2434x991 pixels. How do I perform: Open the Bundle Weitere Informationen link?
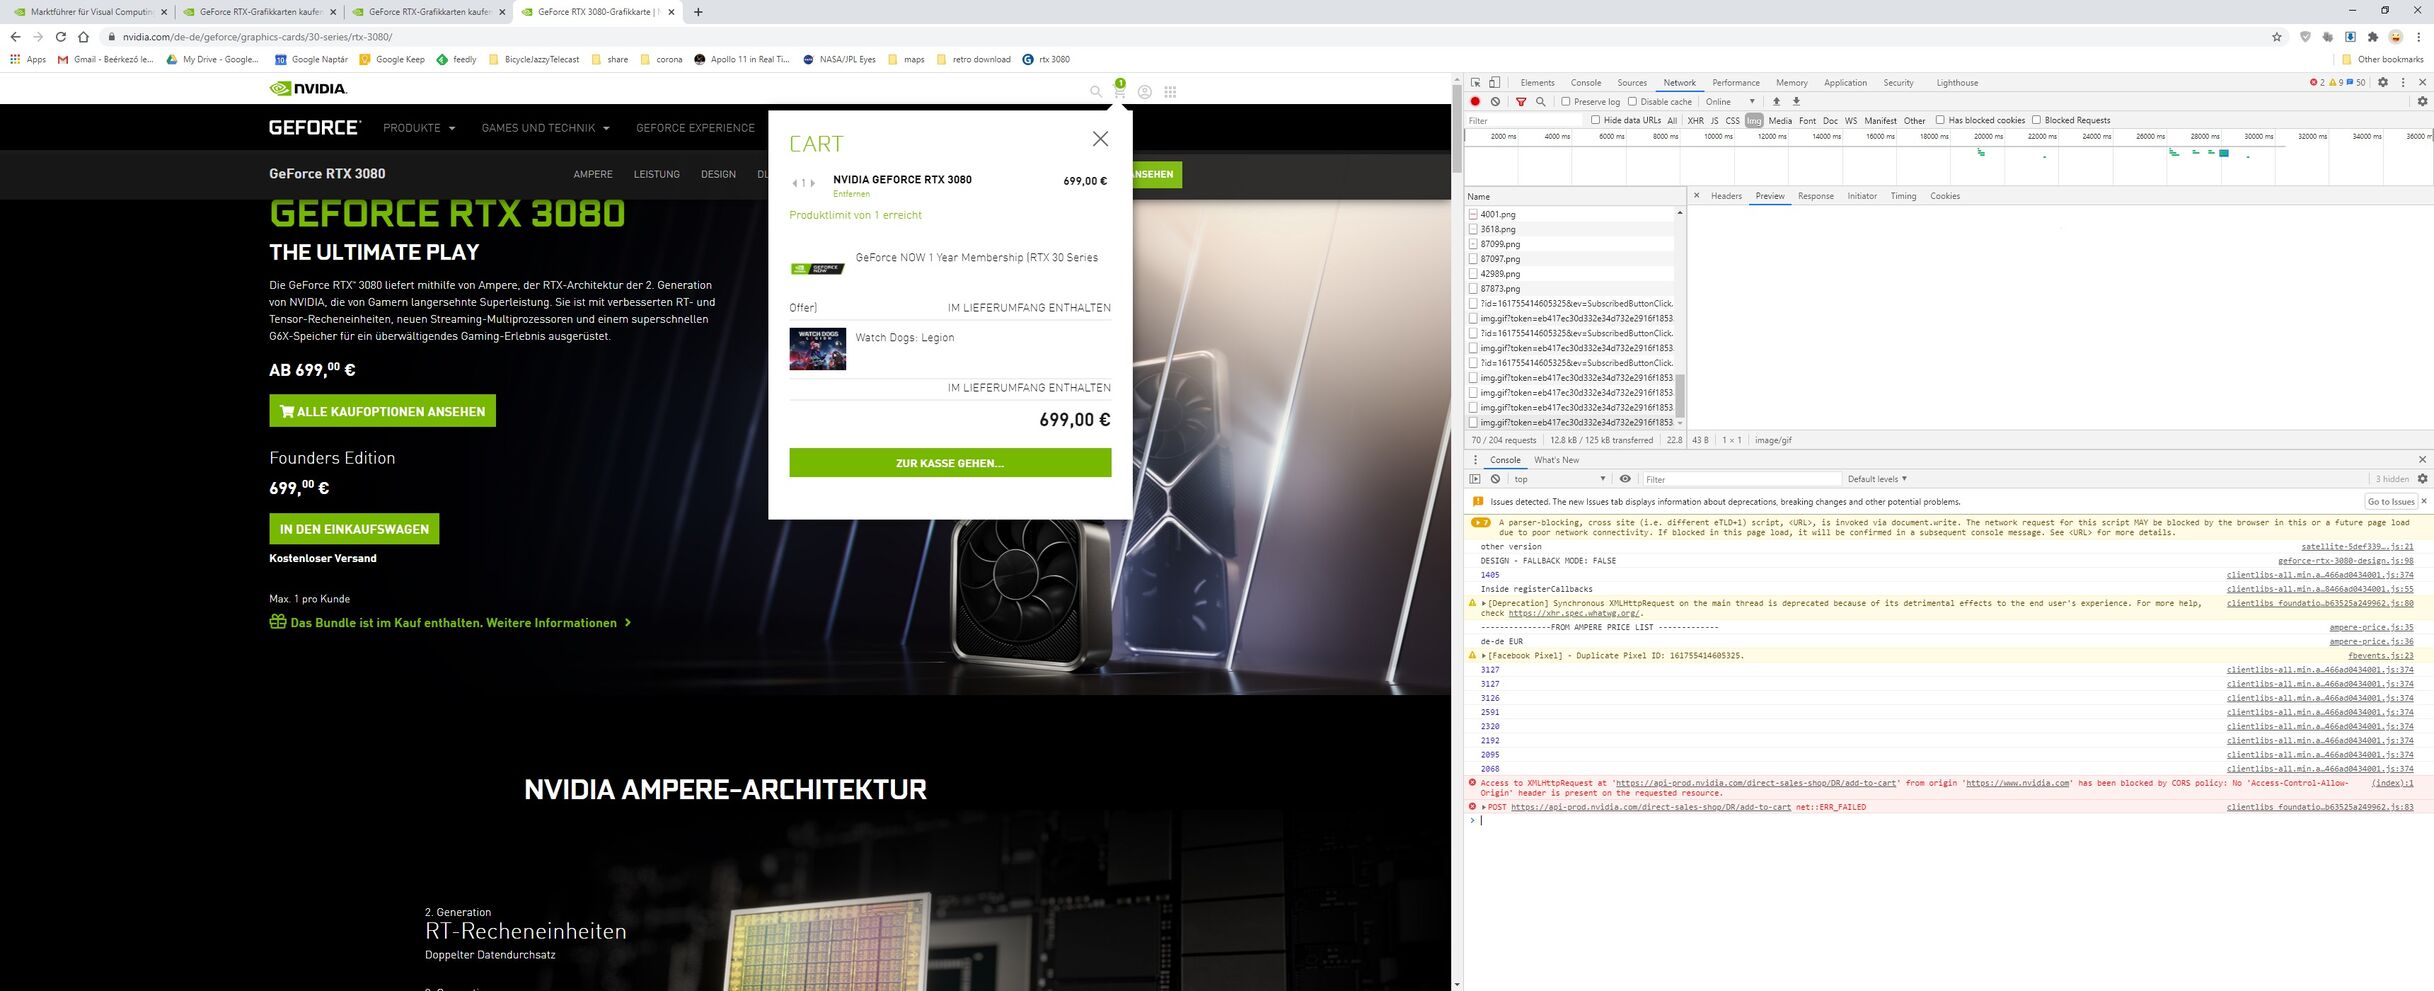[450, 623]
